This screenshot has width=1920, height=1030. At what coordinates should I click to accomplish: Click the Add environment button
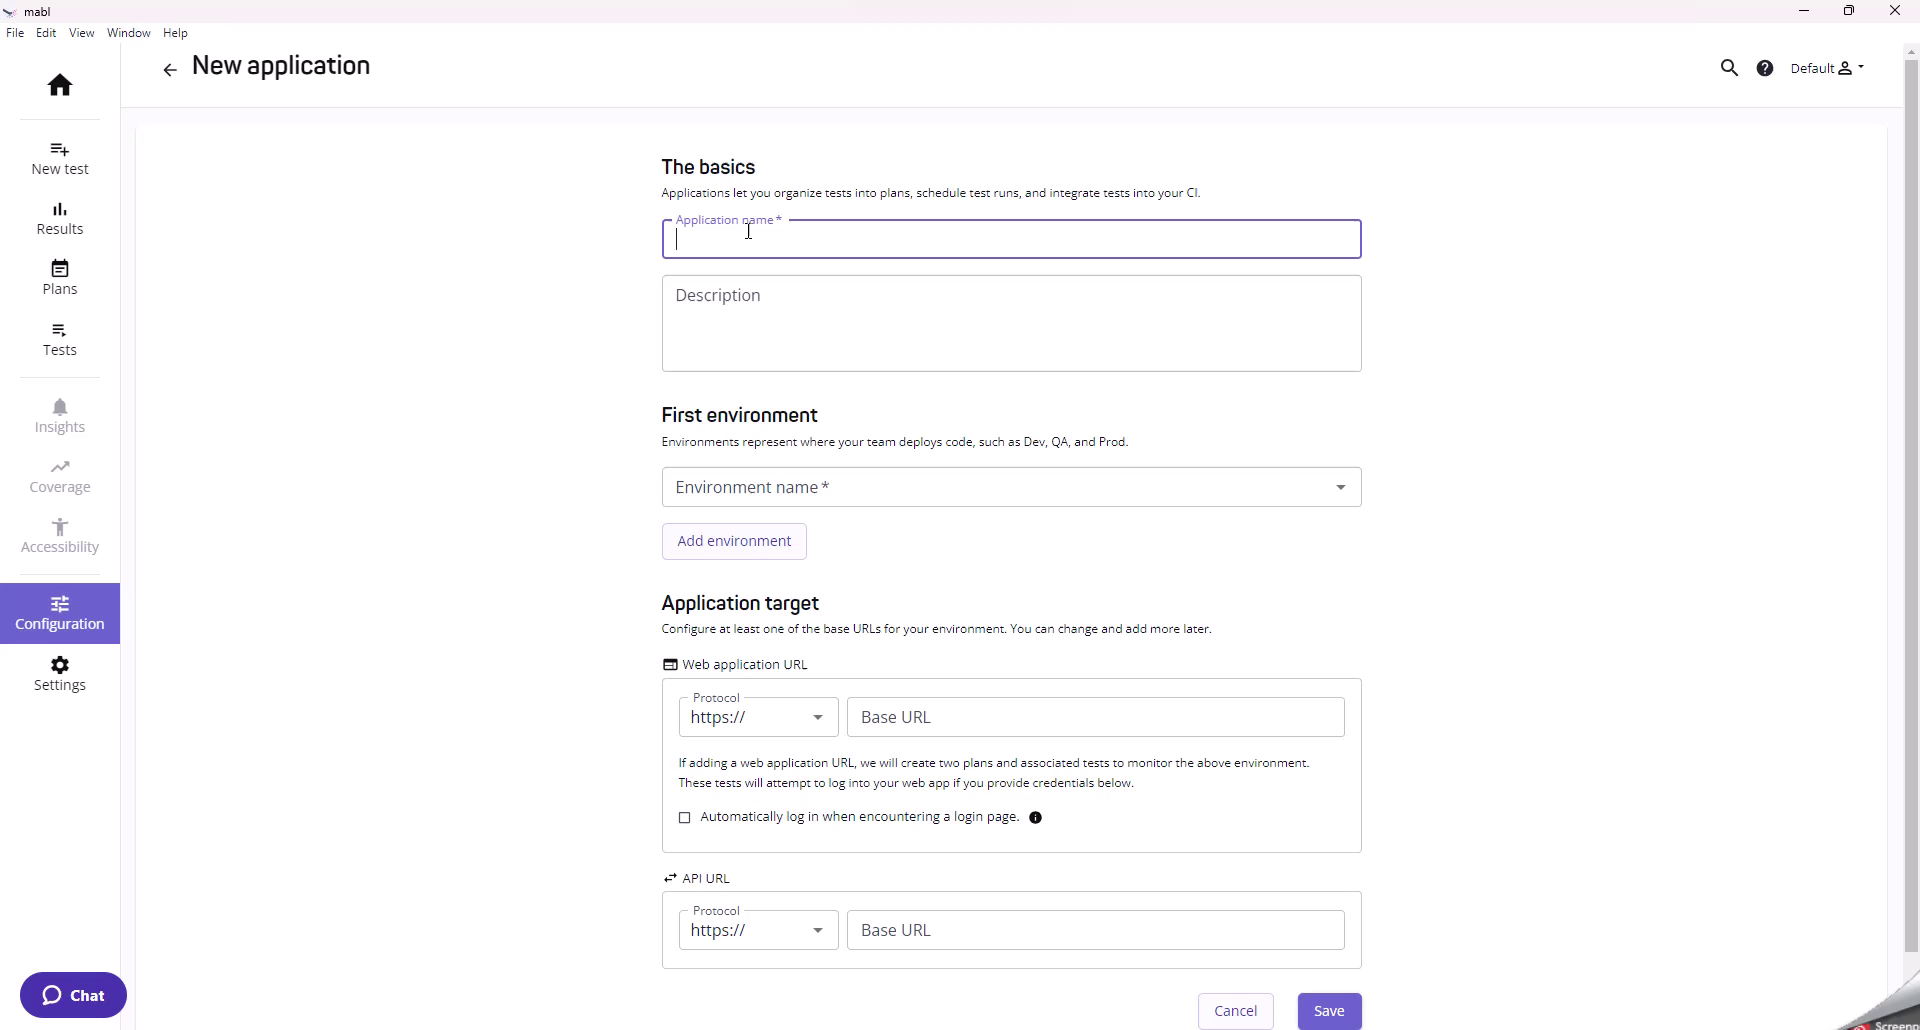pos(734,541)
